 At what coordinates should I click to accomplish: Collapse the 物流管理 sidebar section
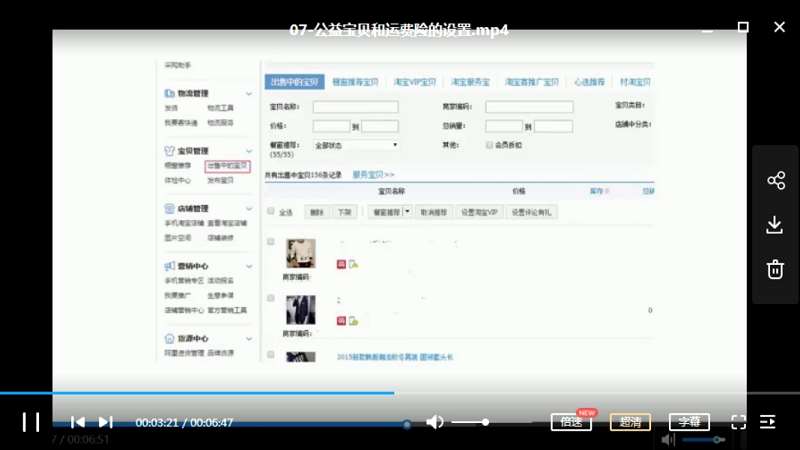249,93
